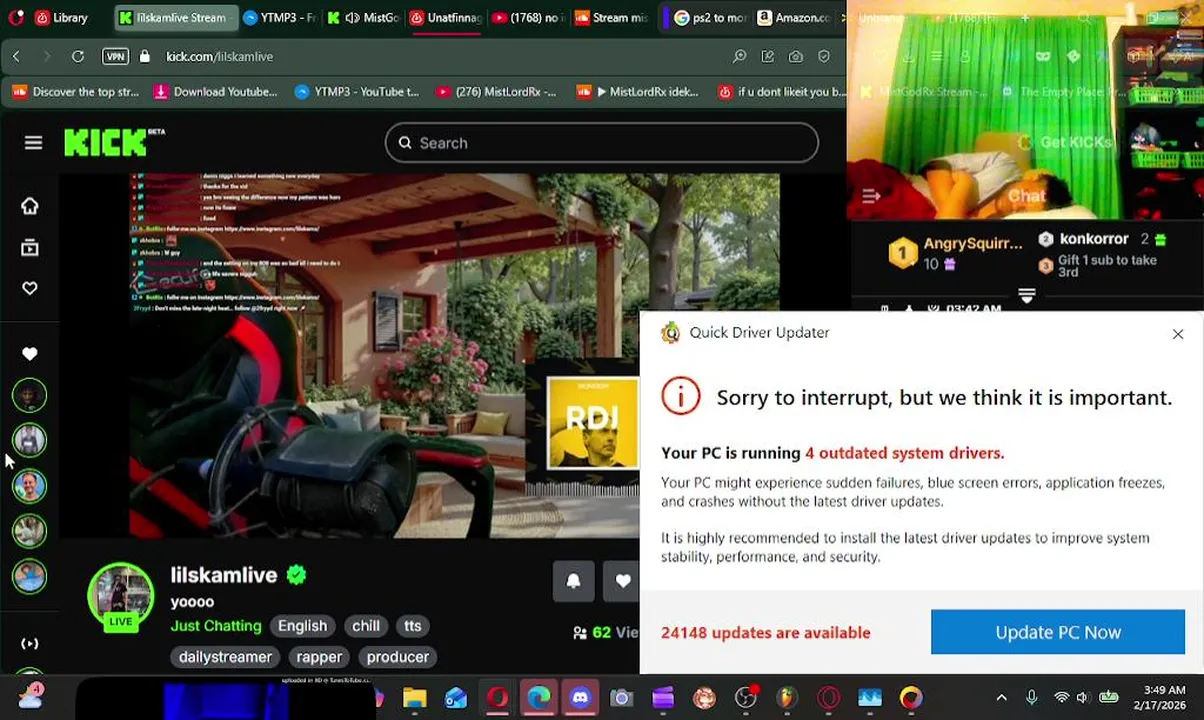Click the browser back arrow
The height and width of the screenshot is (720, 1204).
pyautogui.click(x=16, y=57)
